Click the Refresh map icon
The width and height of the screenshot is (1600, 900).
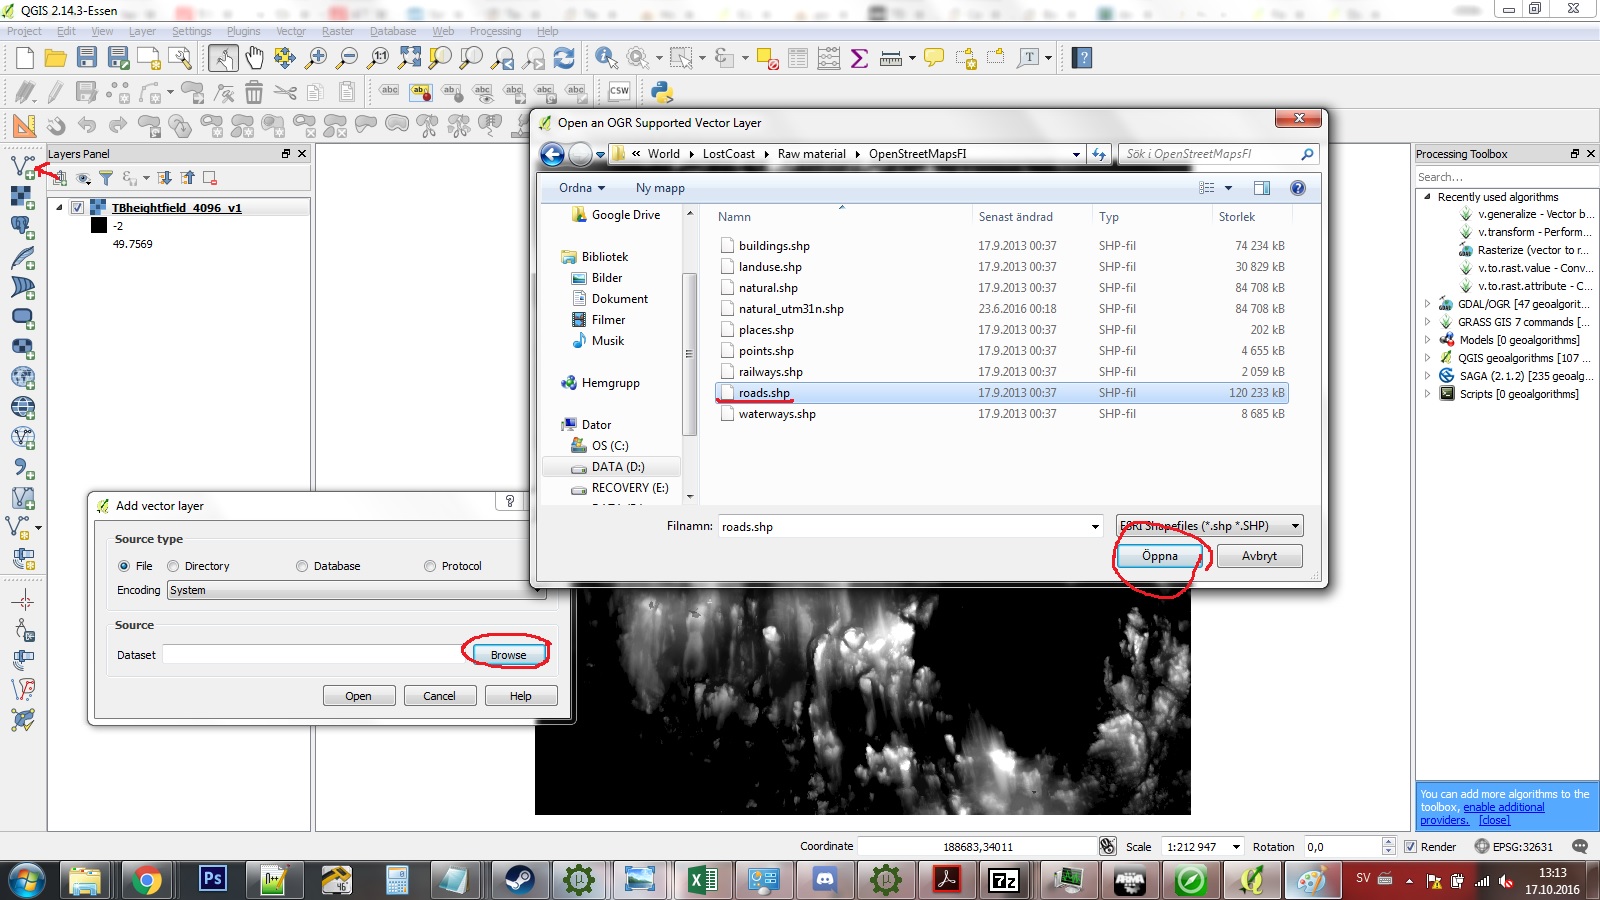pyautogui.click(x=564, y=58)
